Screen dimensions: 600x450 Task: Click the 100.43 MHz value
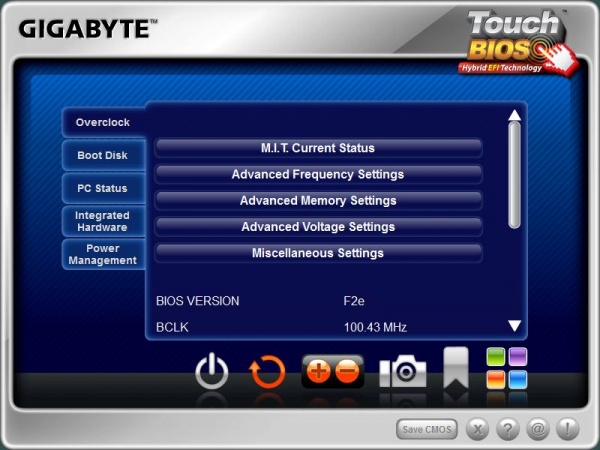click(375, 328)
